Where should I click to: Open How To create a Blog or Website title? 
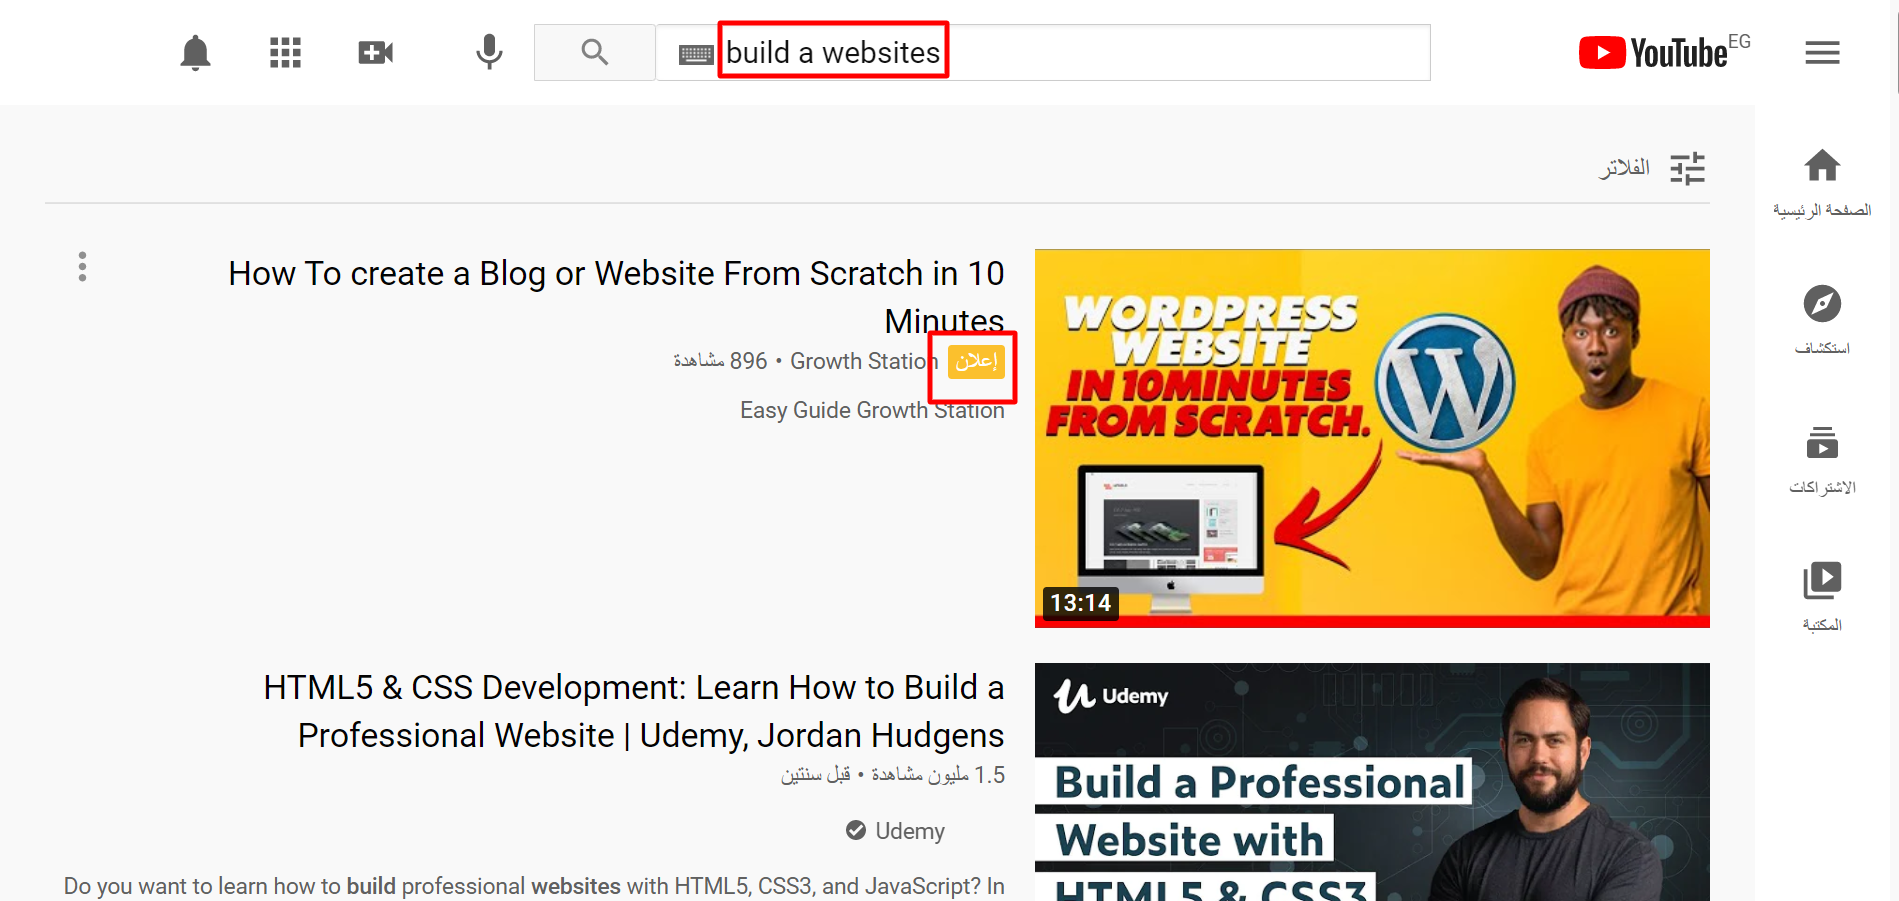[x=616, y=297]
